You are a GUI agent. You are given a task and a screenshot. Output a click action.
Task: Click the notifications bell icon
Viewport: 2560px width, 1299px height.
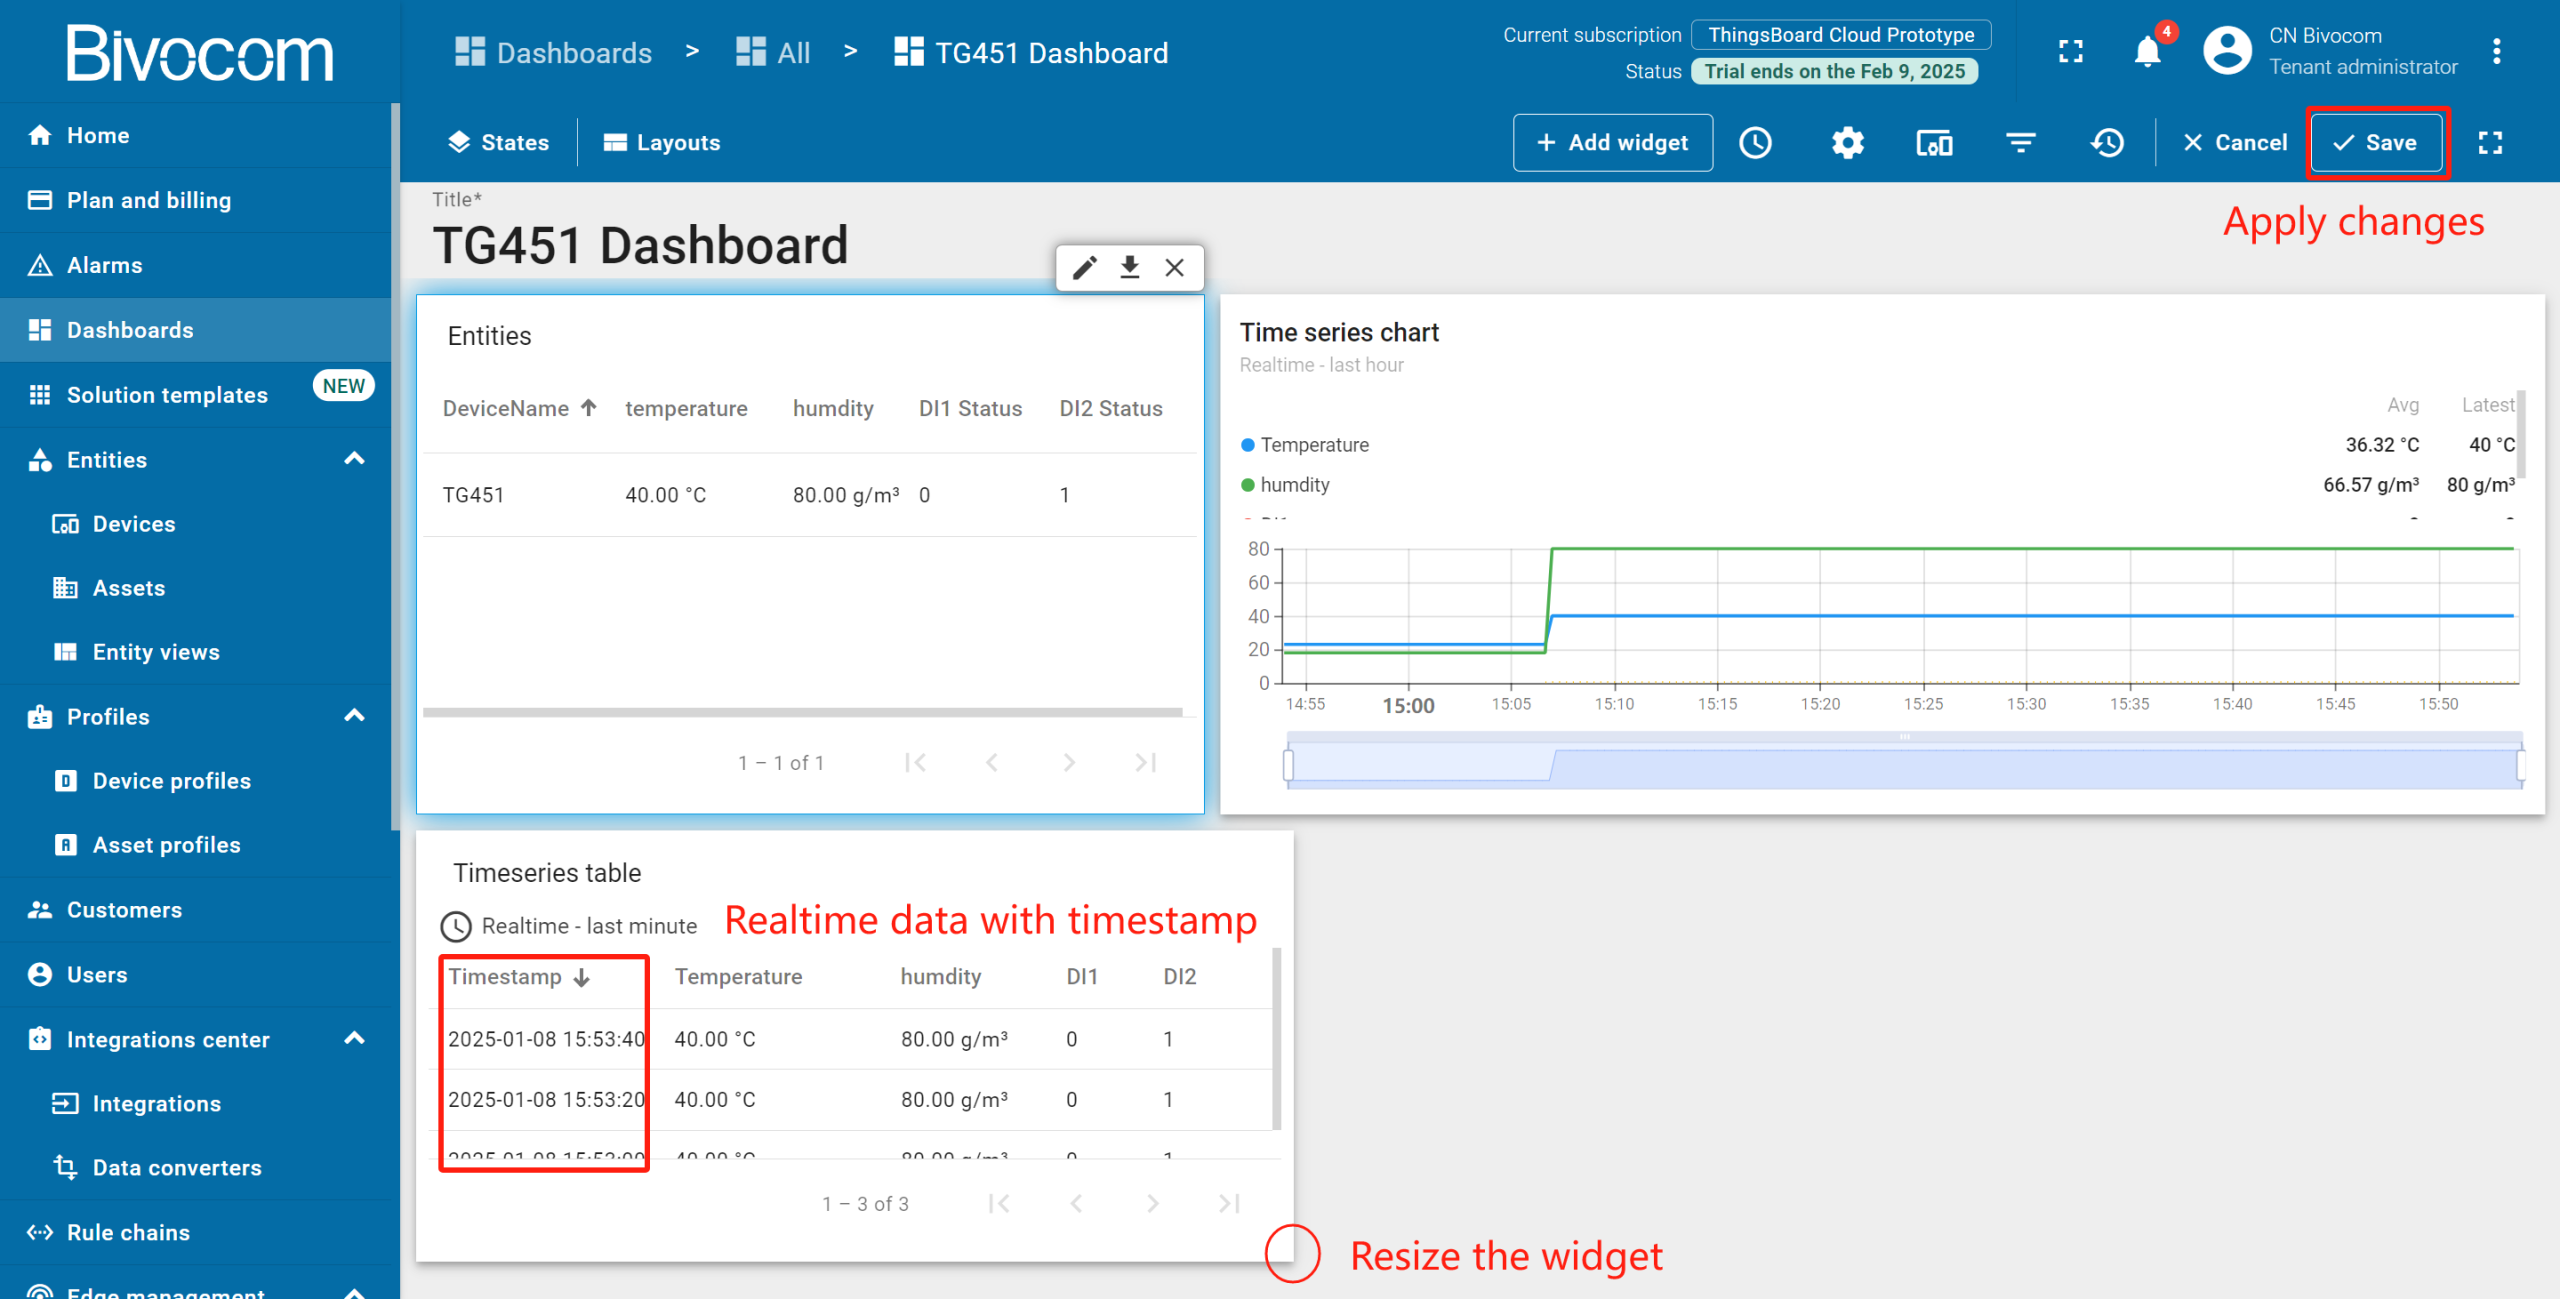(2147, 52)
